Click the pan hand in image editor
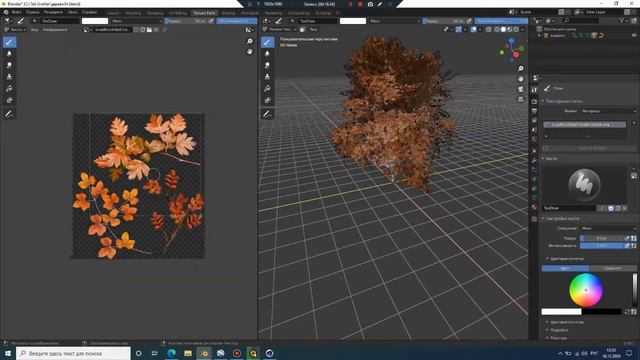This screenshot has width=640, height=360. point(249,51)
